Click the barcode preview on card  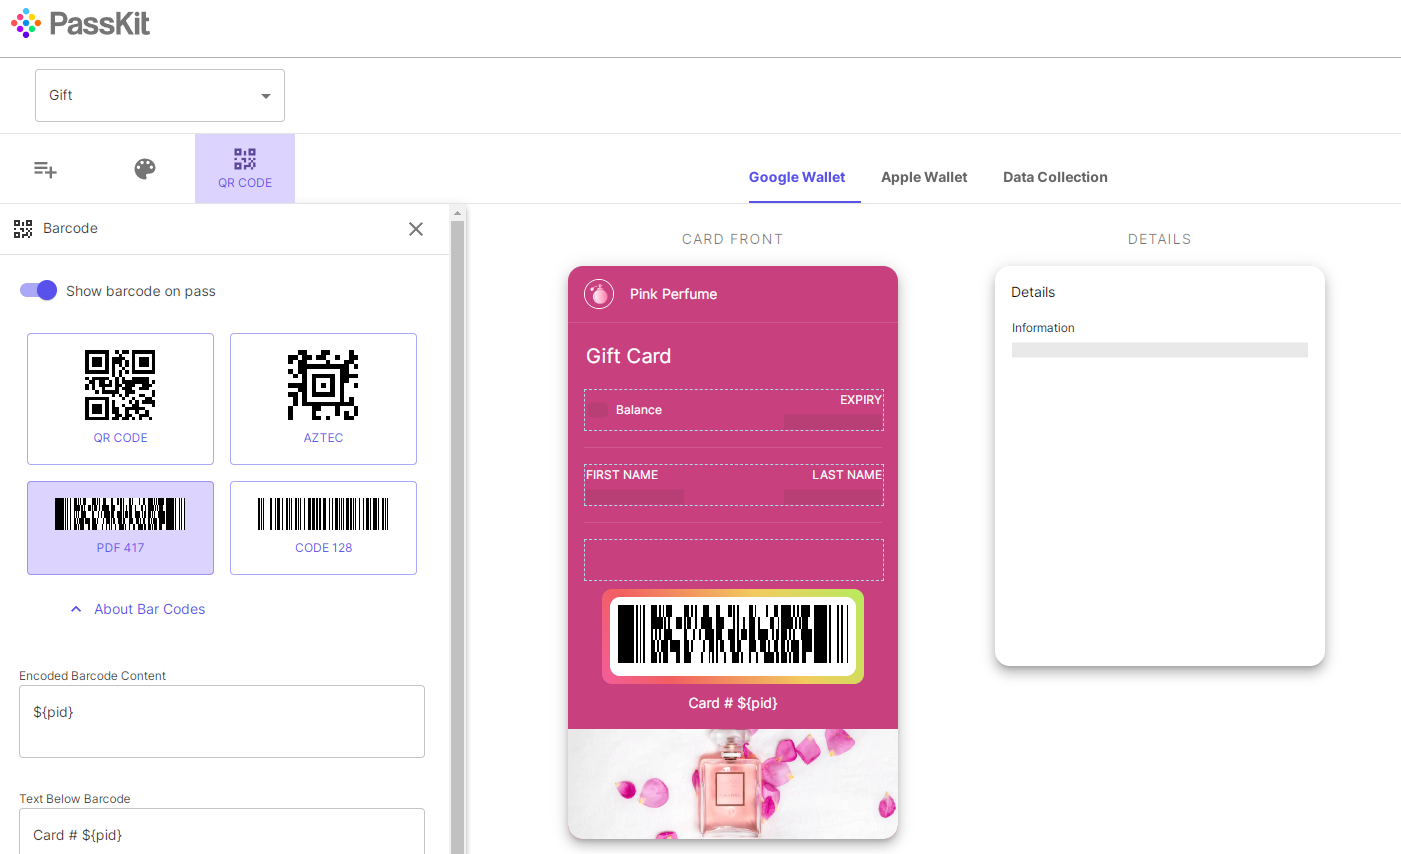coord(733,636)
